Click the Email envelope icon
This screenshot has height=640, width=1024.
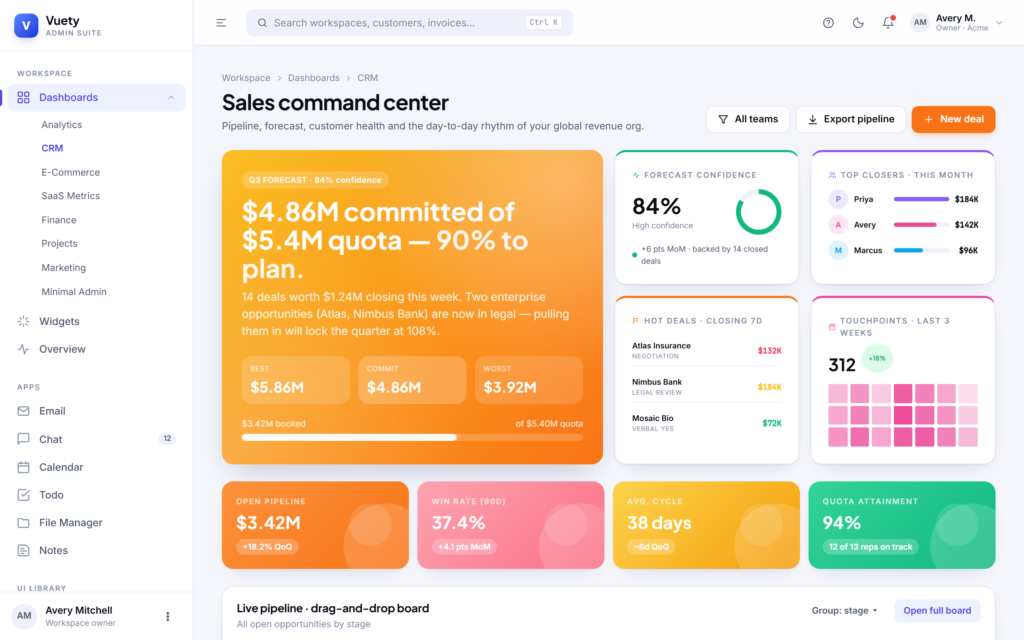pyautogui.click(x=24, y=411)
